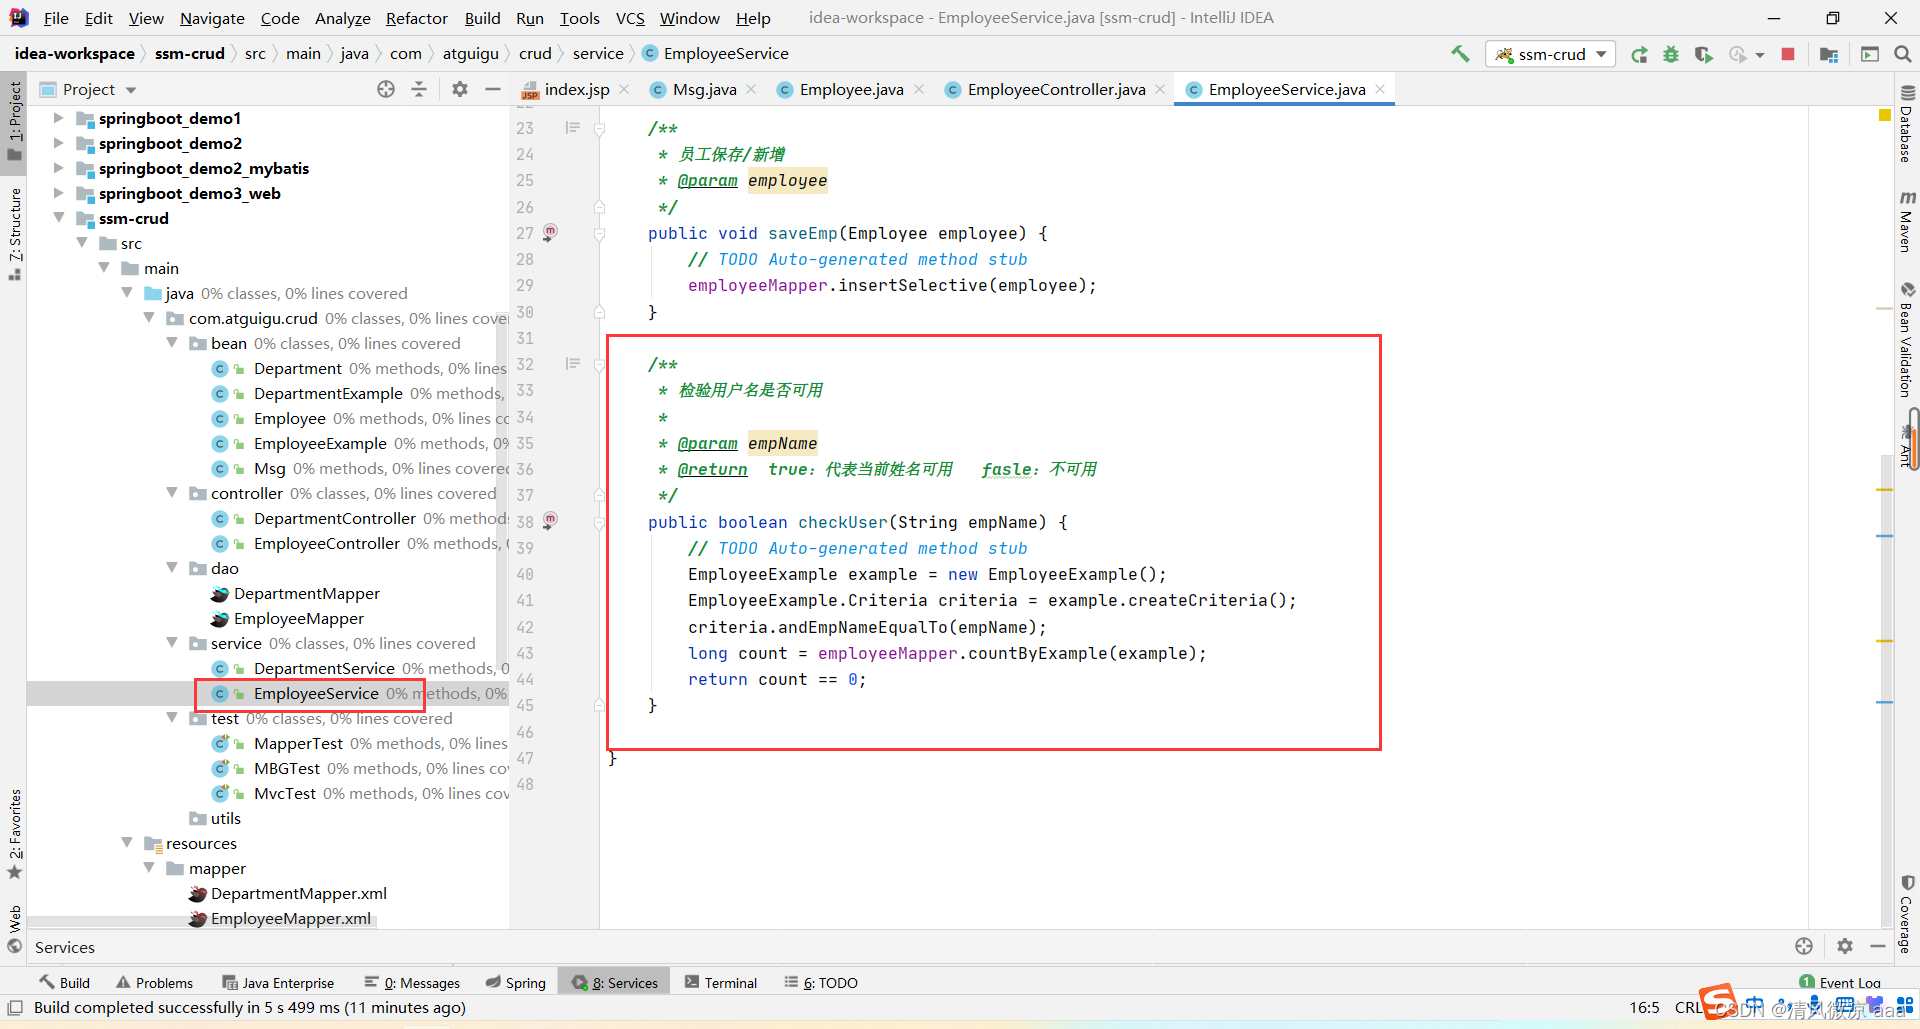Select DepartmentController in the tree
The height and width of the screenshot is (1029, 1920).
click(x=335, y=518)
